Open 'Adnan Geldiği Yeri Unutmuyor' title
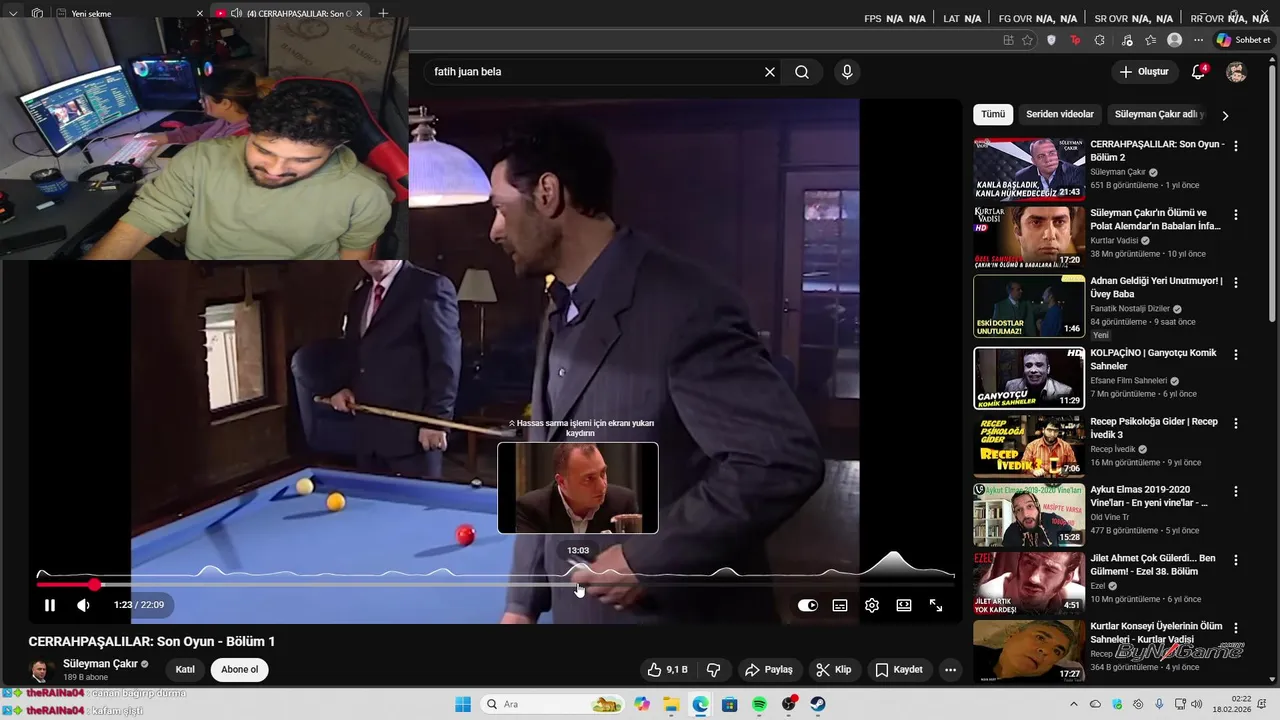 (x=1156, y=287)
